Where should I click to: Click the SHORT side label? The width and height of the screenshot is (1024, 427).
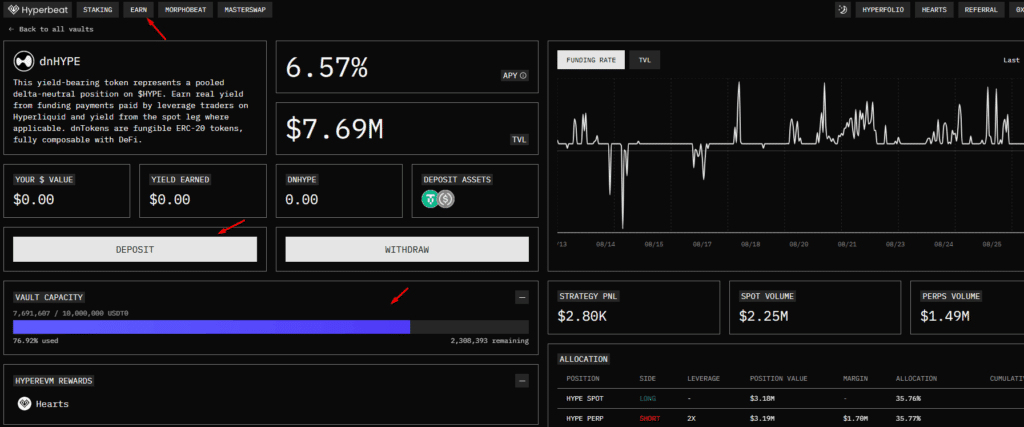tap(649, 419)
